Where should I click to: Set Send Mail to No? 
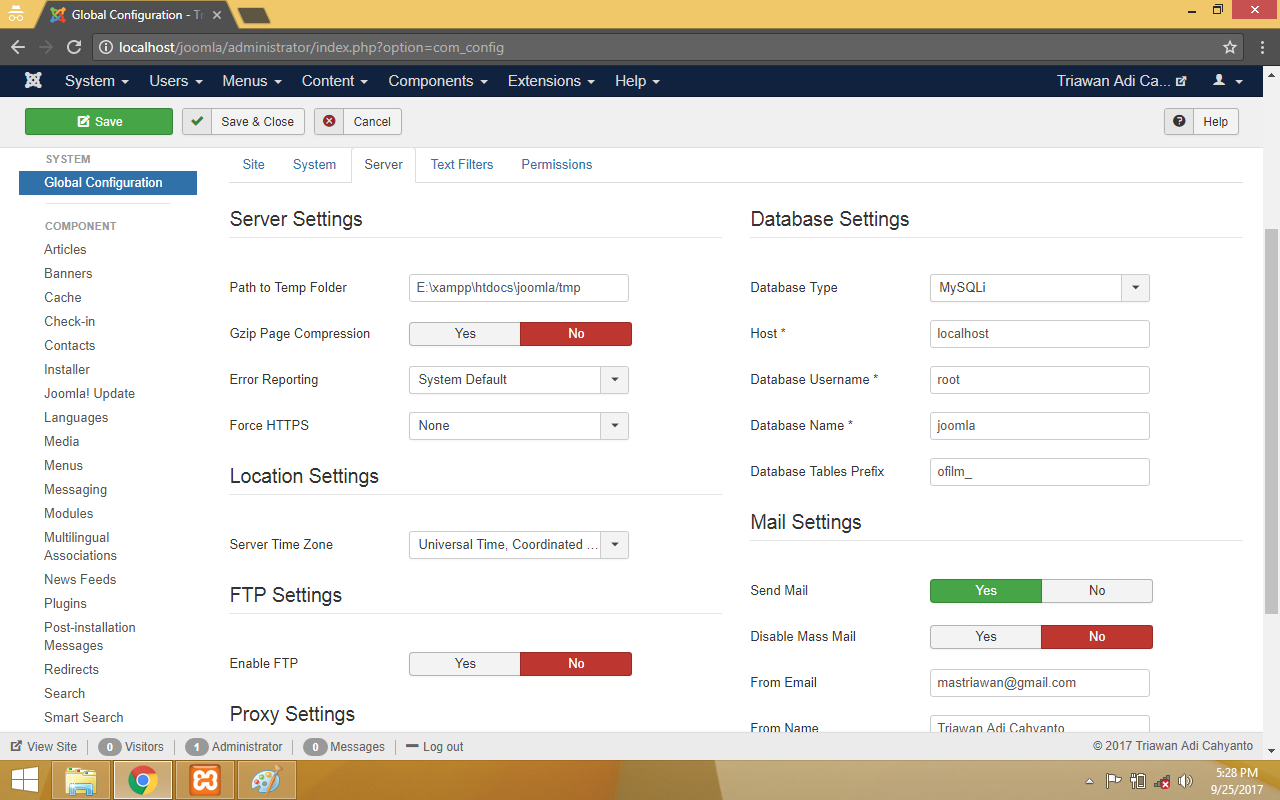click(1096, 591)
